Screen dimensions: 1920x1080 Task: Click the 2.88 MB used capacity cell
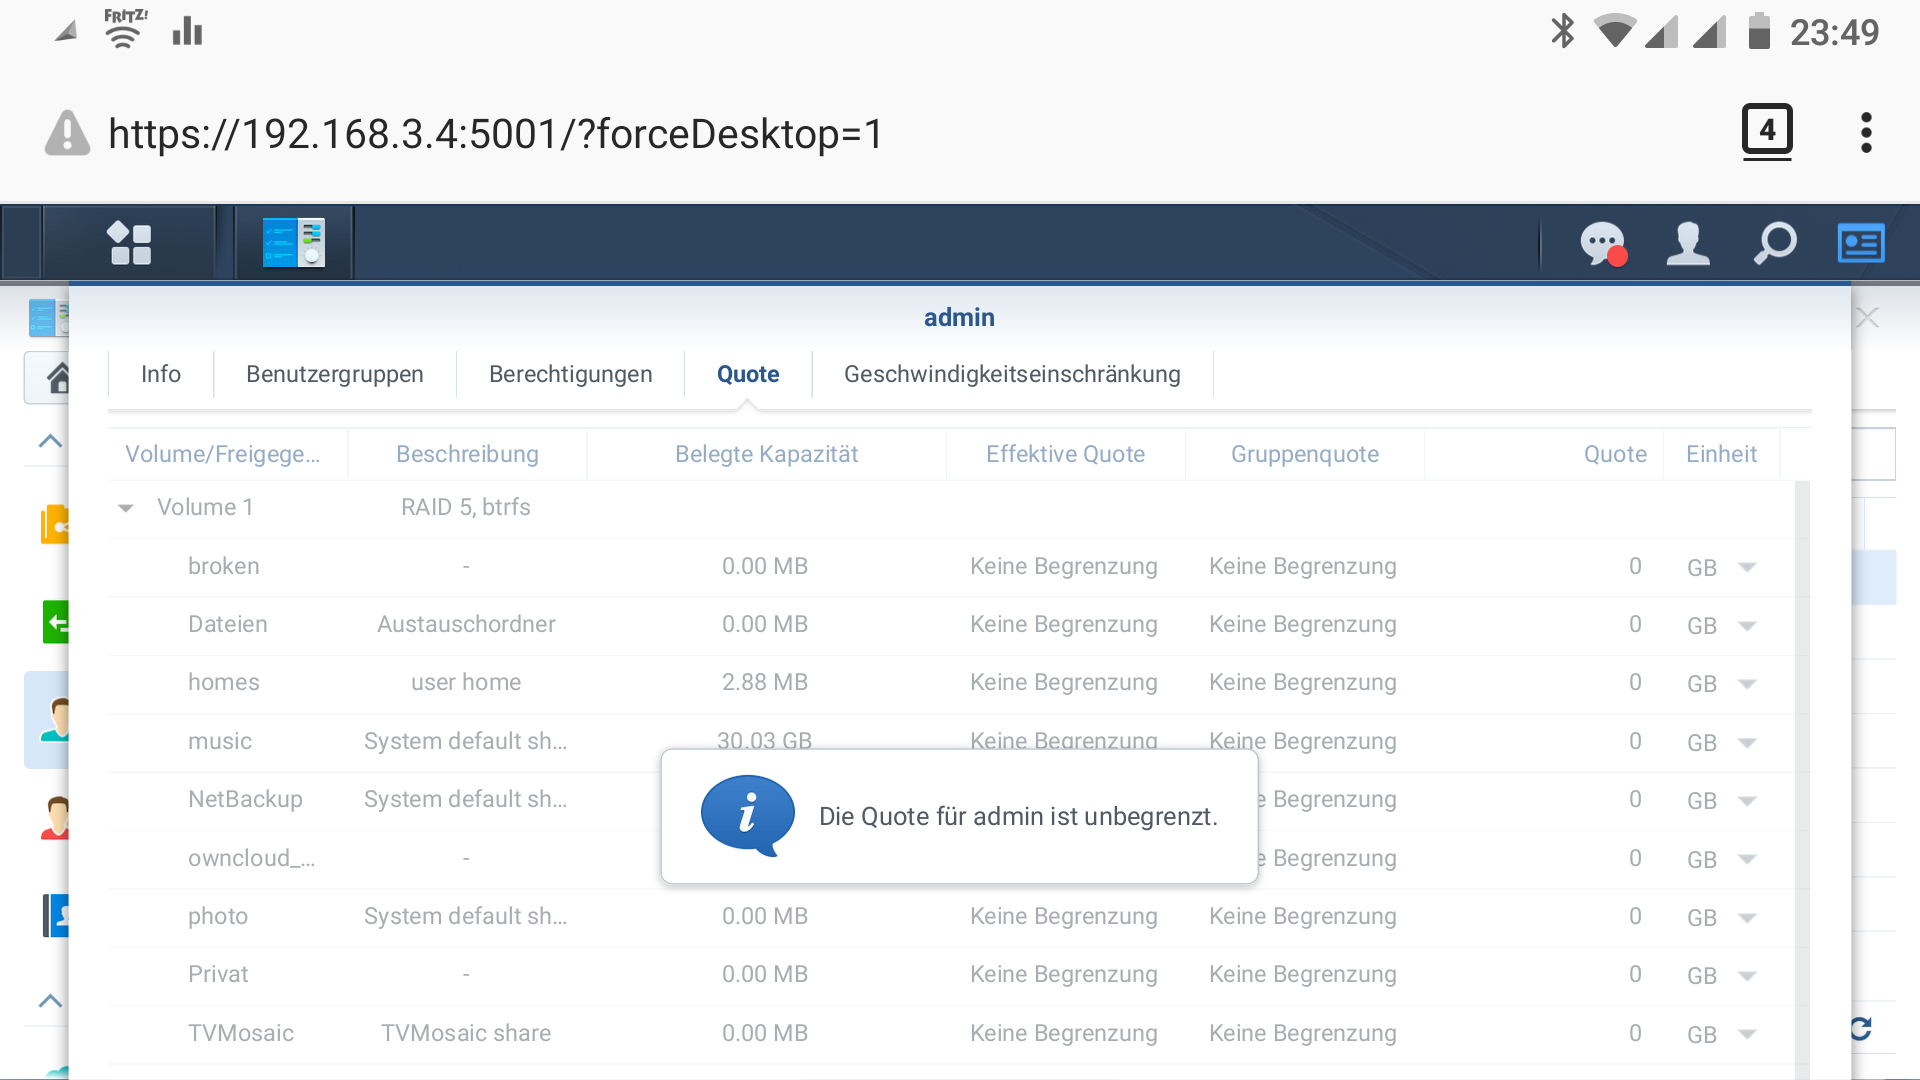[x=765, y=682]
